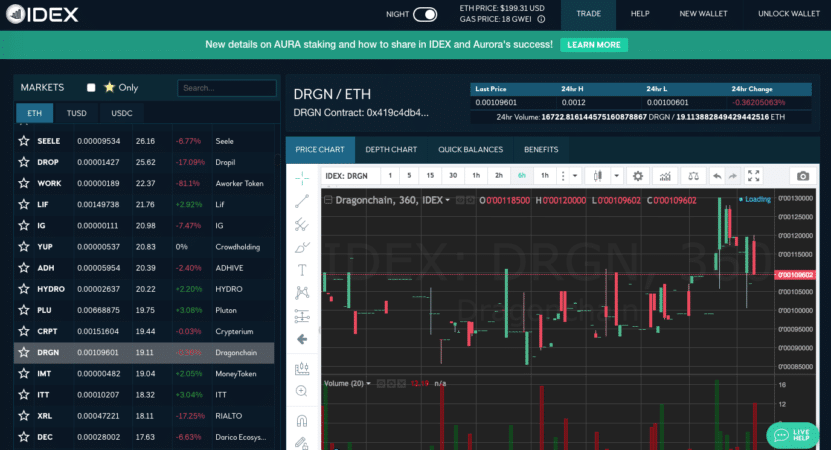Select the crosshair cursor tool
This screenshot has width=831, height=450.
click(x=302, y=178)
